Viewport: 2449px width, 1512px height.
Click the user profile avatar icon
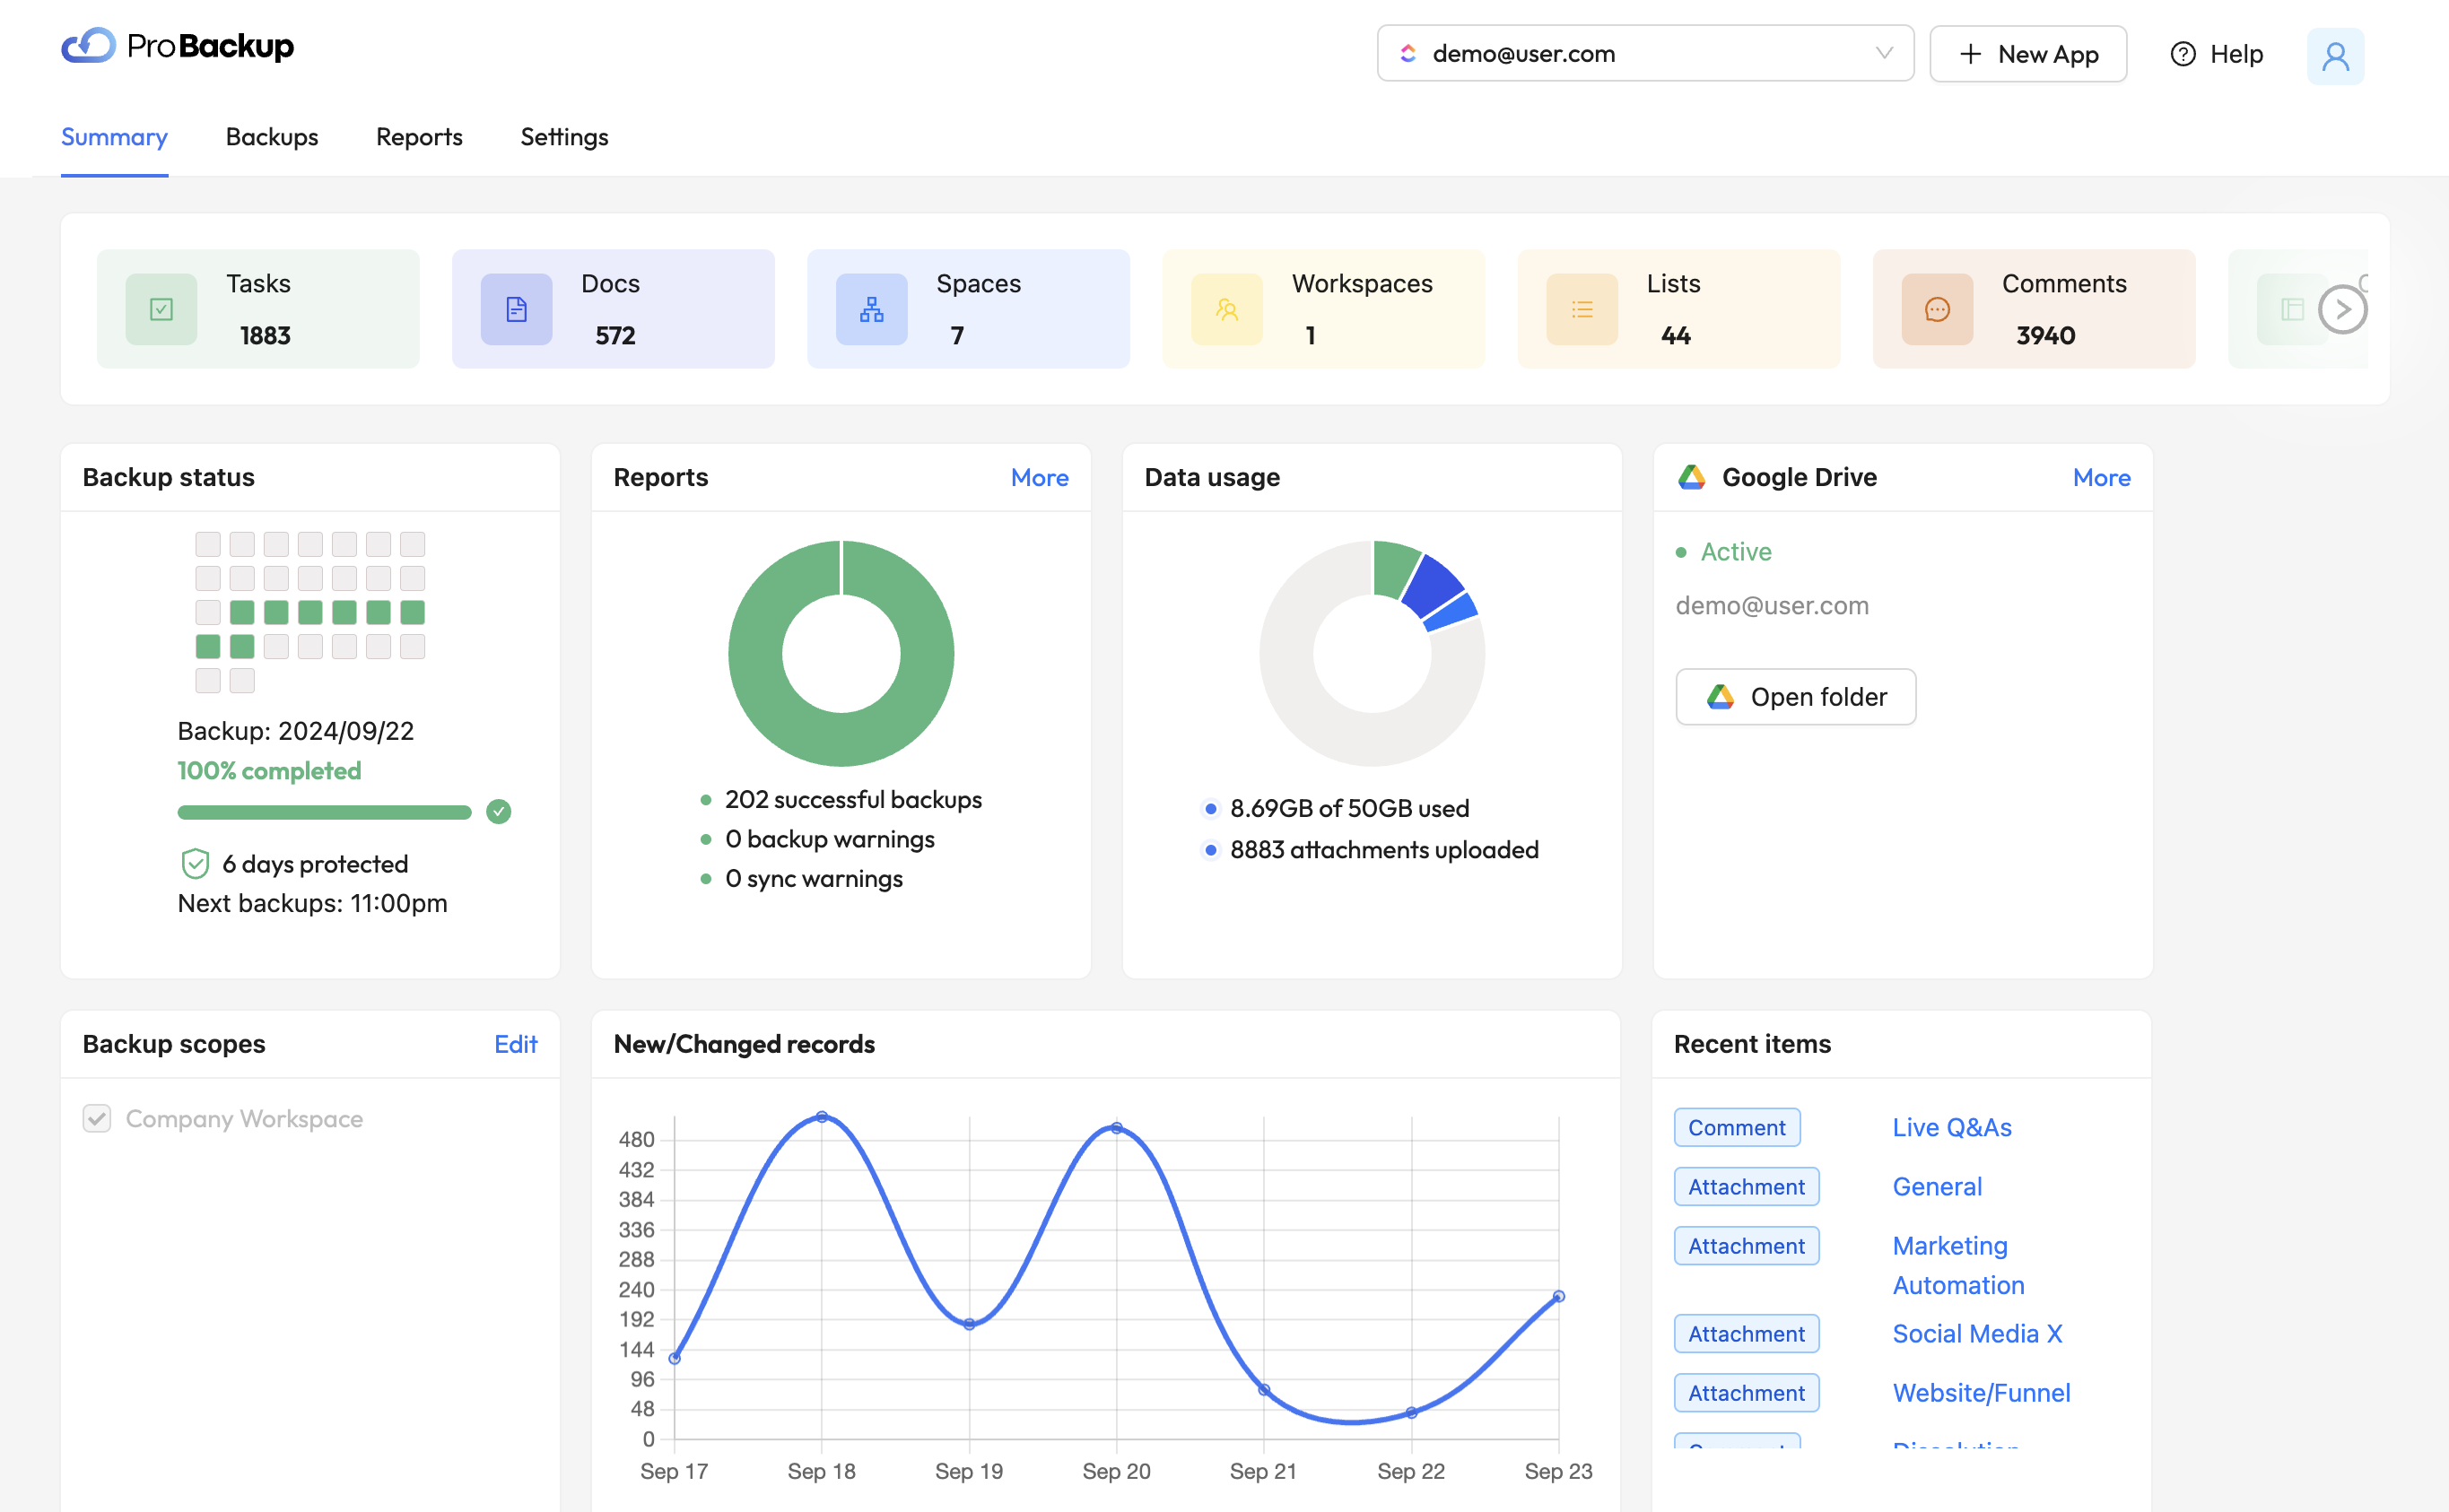(x=2336, y=56)
